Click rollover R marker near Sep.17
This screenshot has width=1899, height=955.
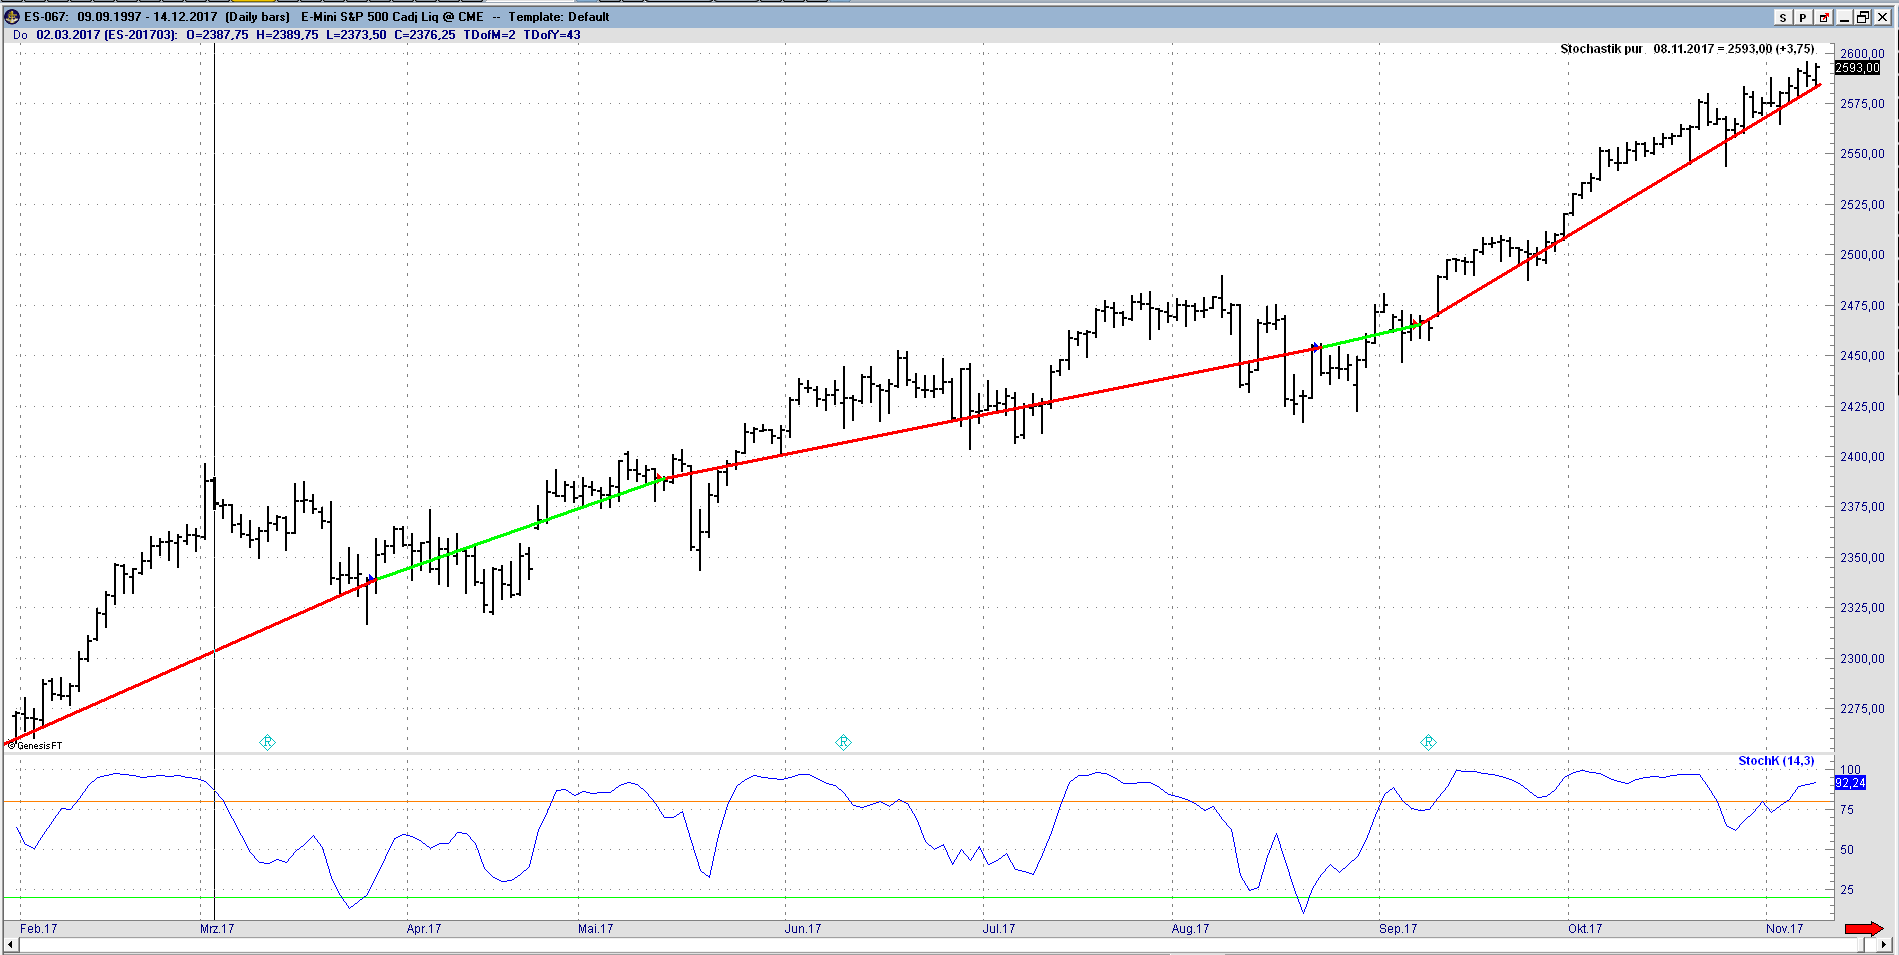[1428, 742]
